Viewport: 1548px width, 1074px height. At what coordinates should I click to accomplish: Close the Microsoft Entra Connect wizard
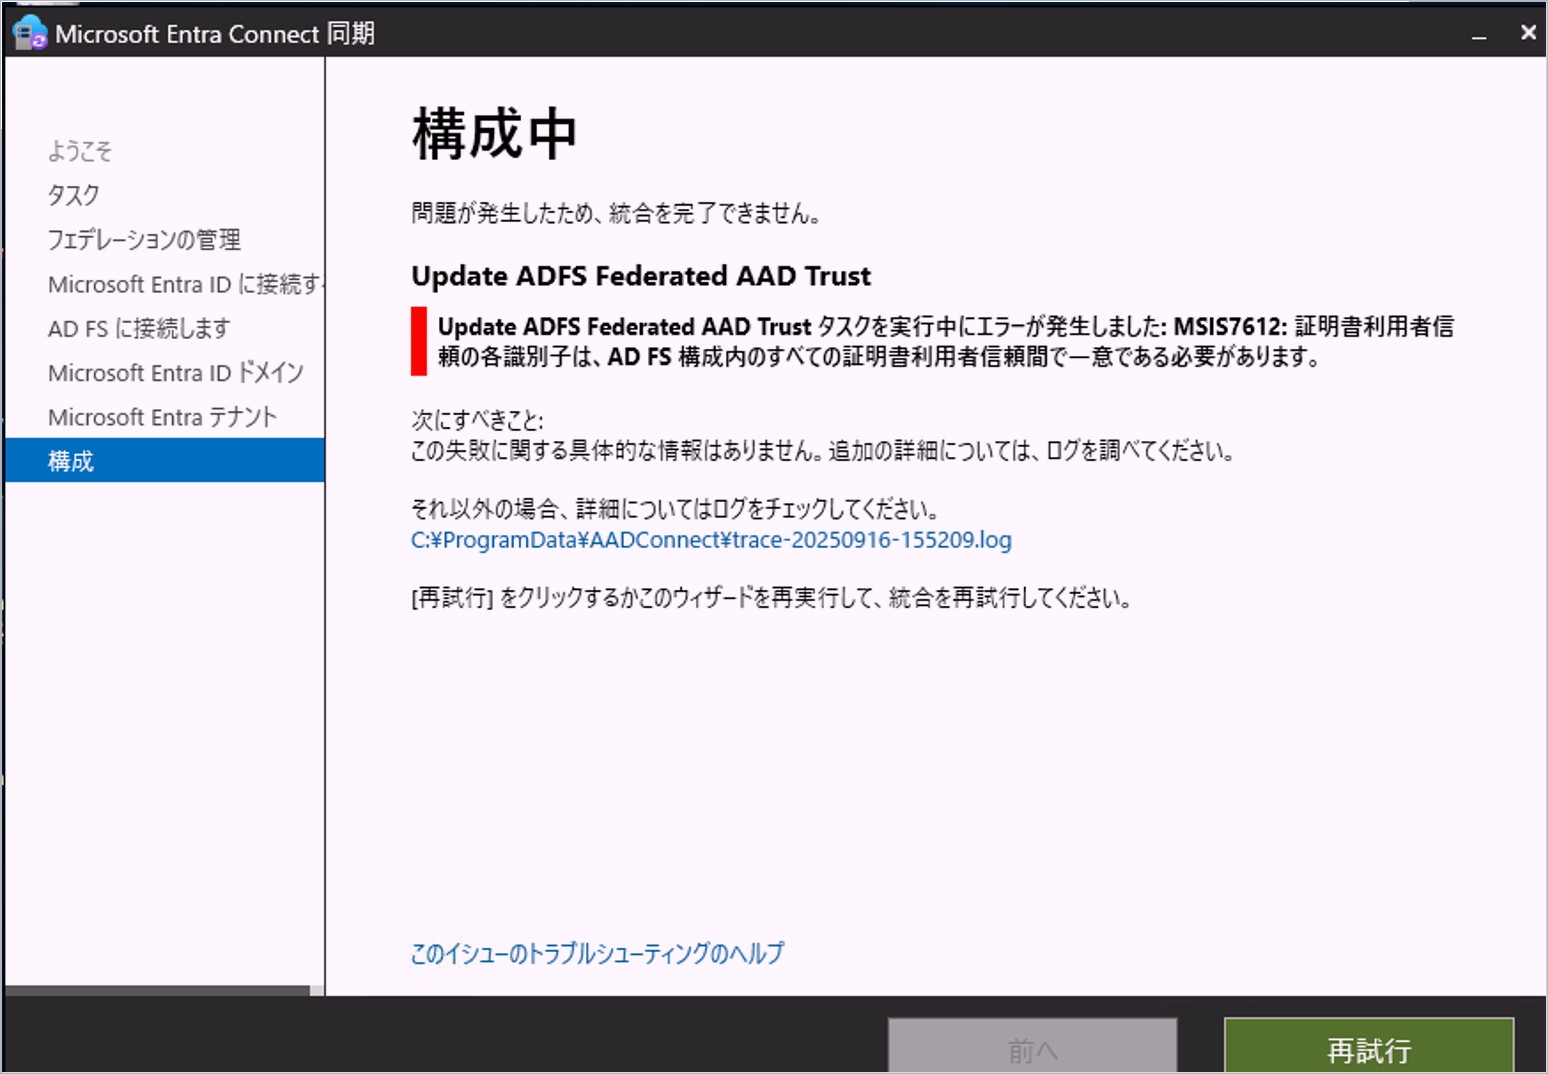pyautogui.click(x=1529, y=32)
